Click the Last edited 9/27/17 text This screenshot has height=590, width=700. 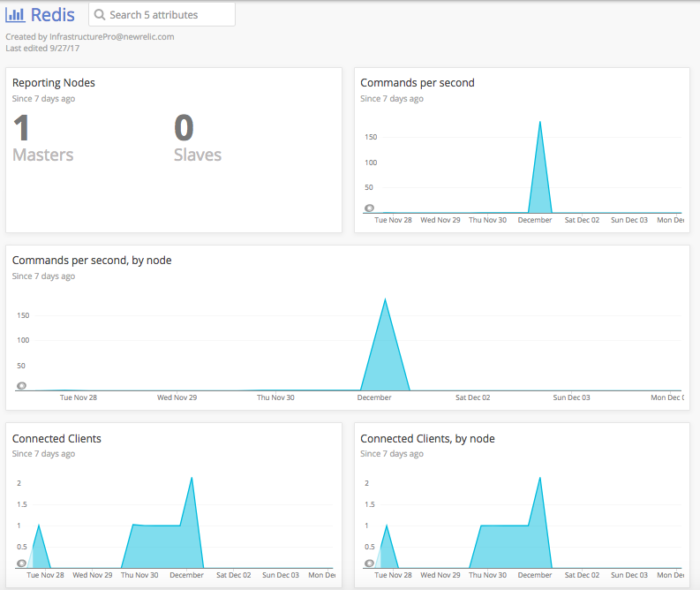(42, 48)
